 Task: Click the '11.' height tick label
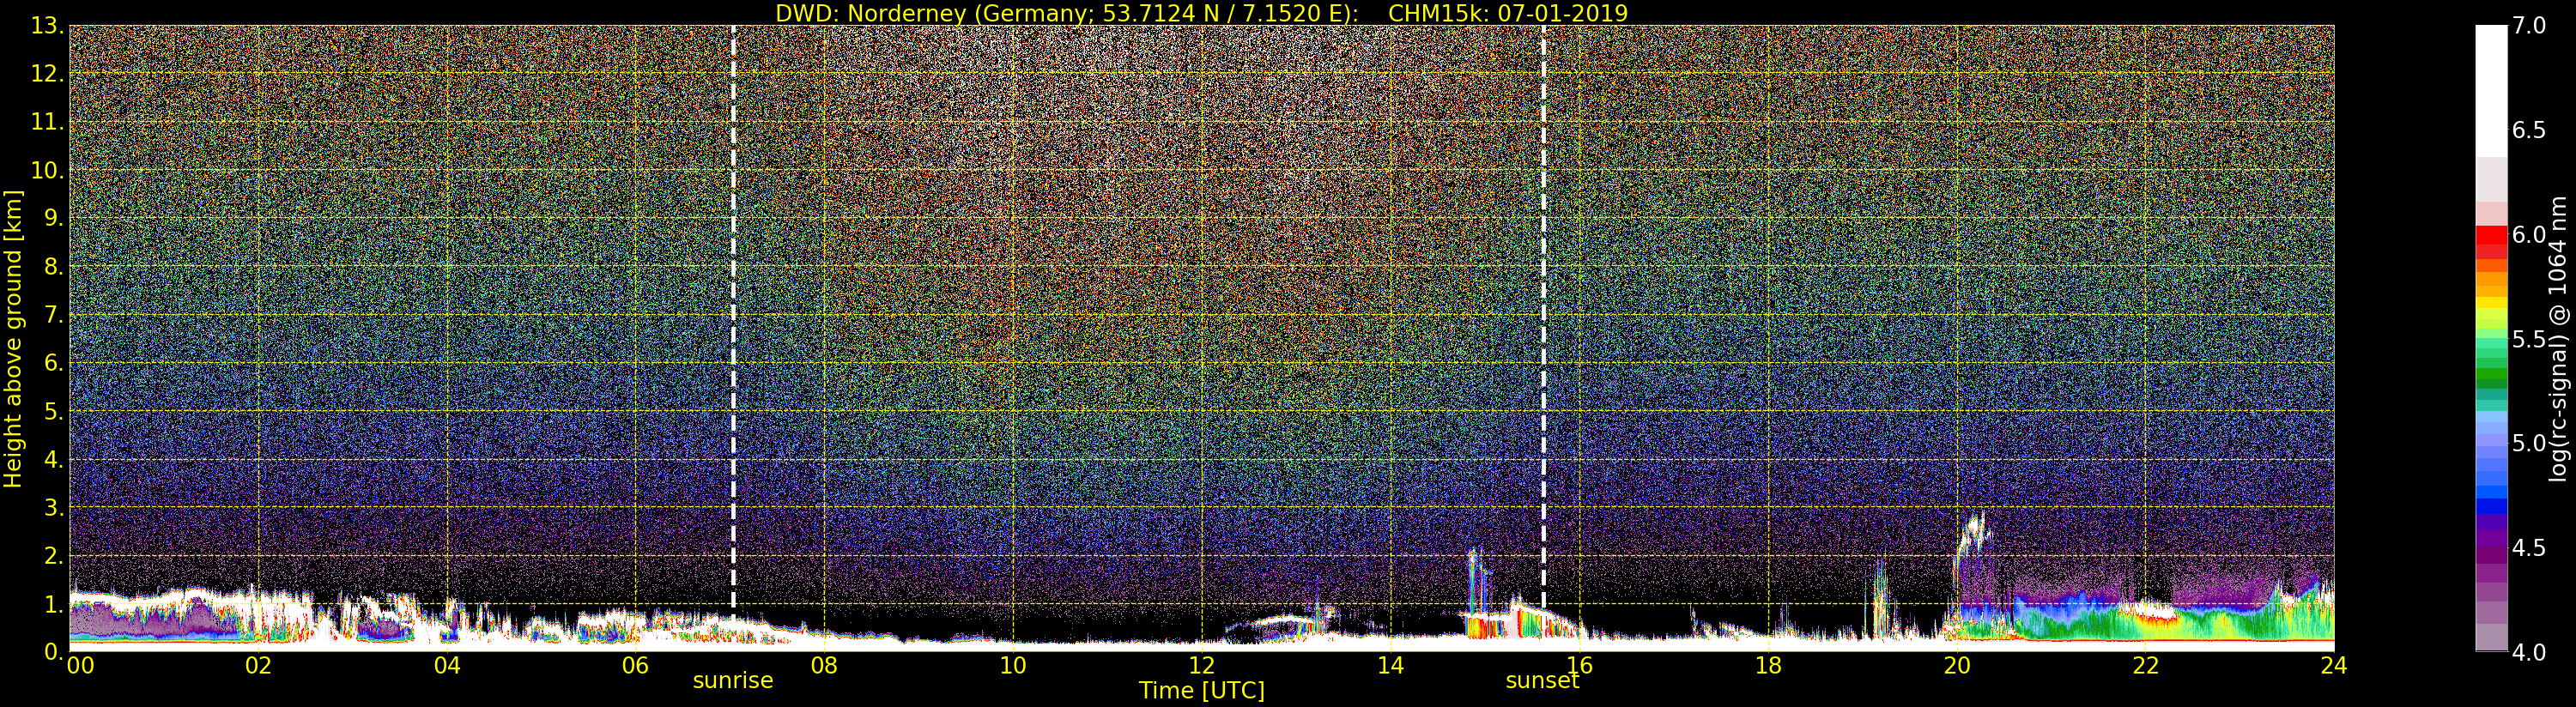coord(47,122)
